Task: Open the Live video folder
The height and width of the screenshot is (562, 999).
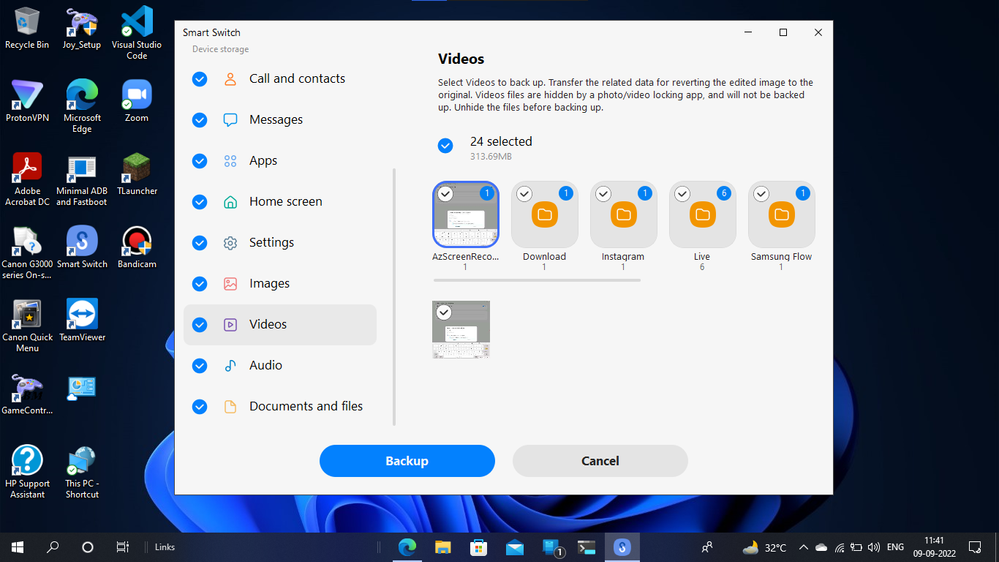Action: coord(703,215)
